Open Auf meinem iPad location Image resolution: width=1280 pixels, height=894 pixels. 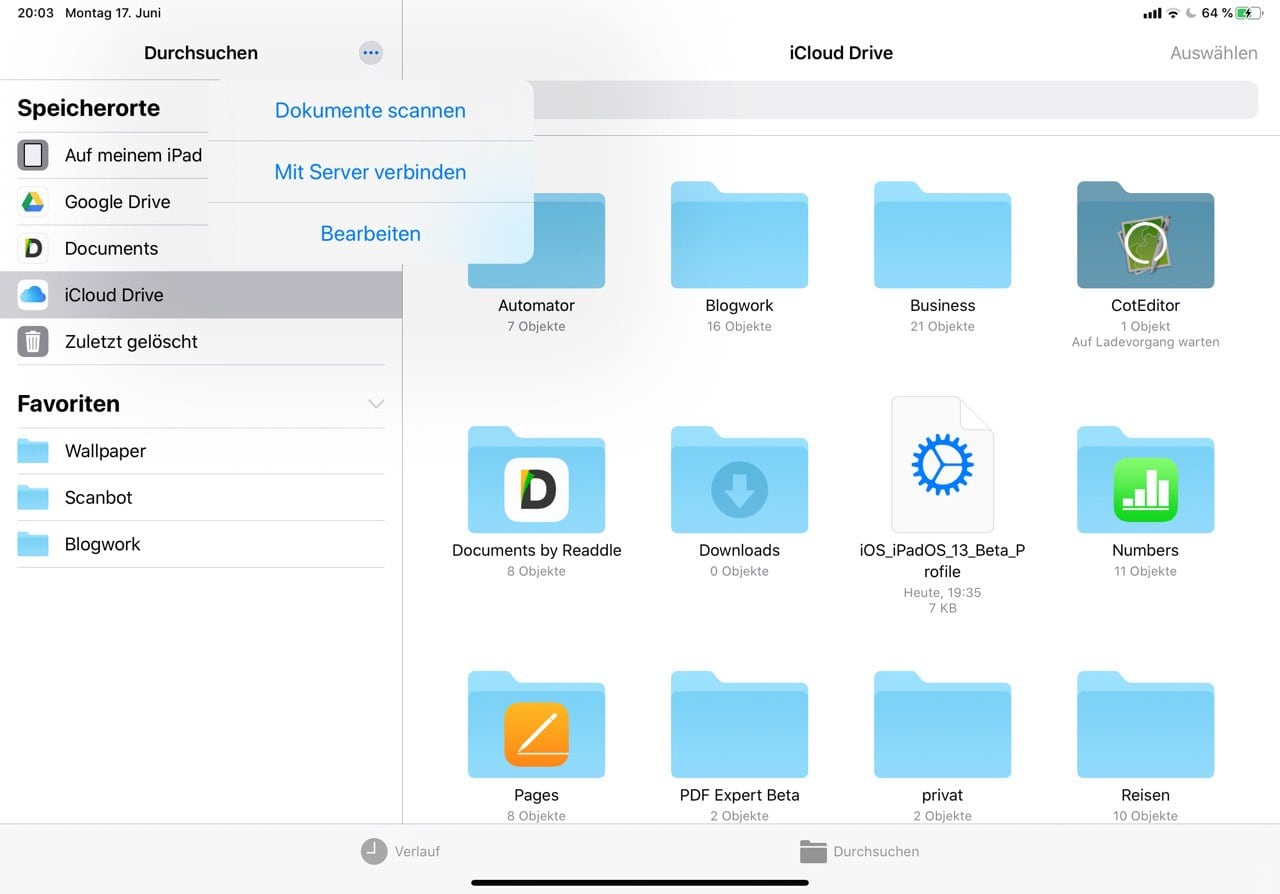[200, 155]
